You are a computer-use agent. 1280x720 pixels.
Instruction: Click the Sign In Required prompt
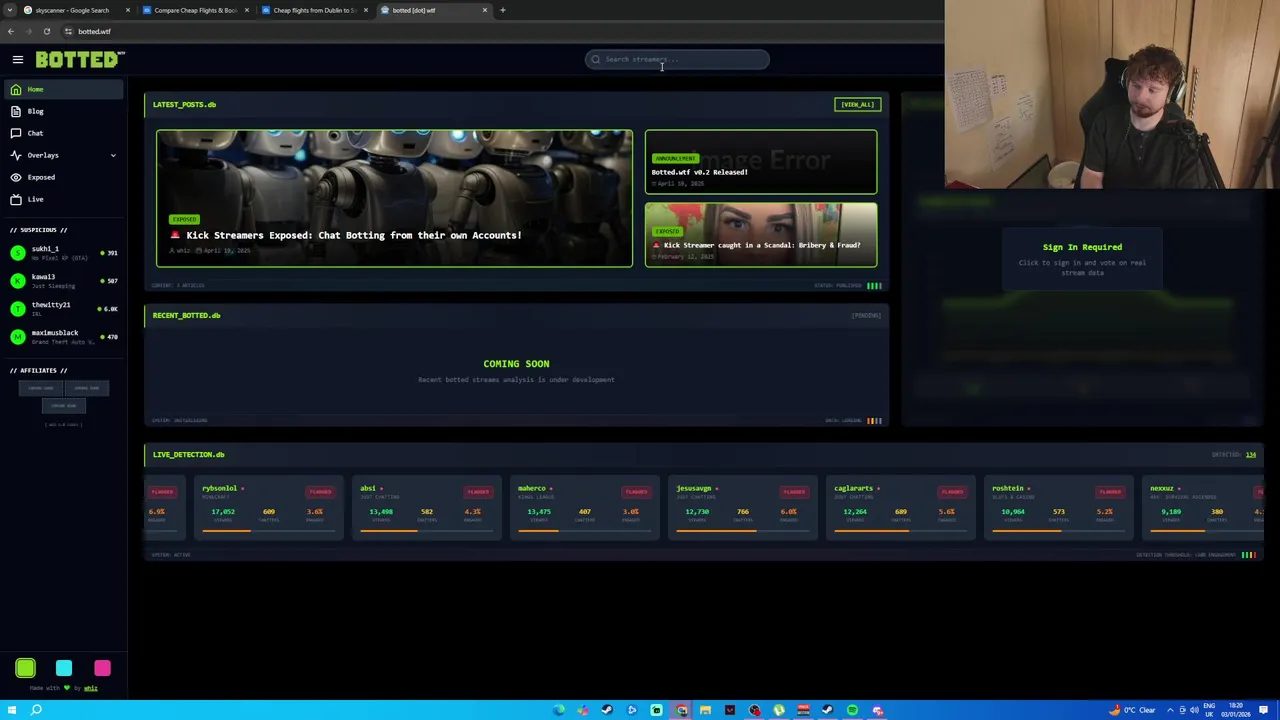pos(1082,259)
